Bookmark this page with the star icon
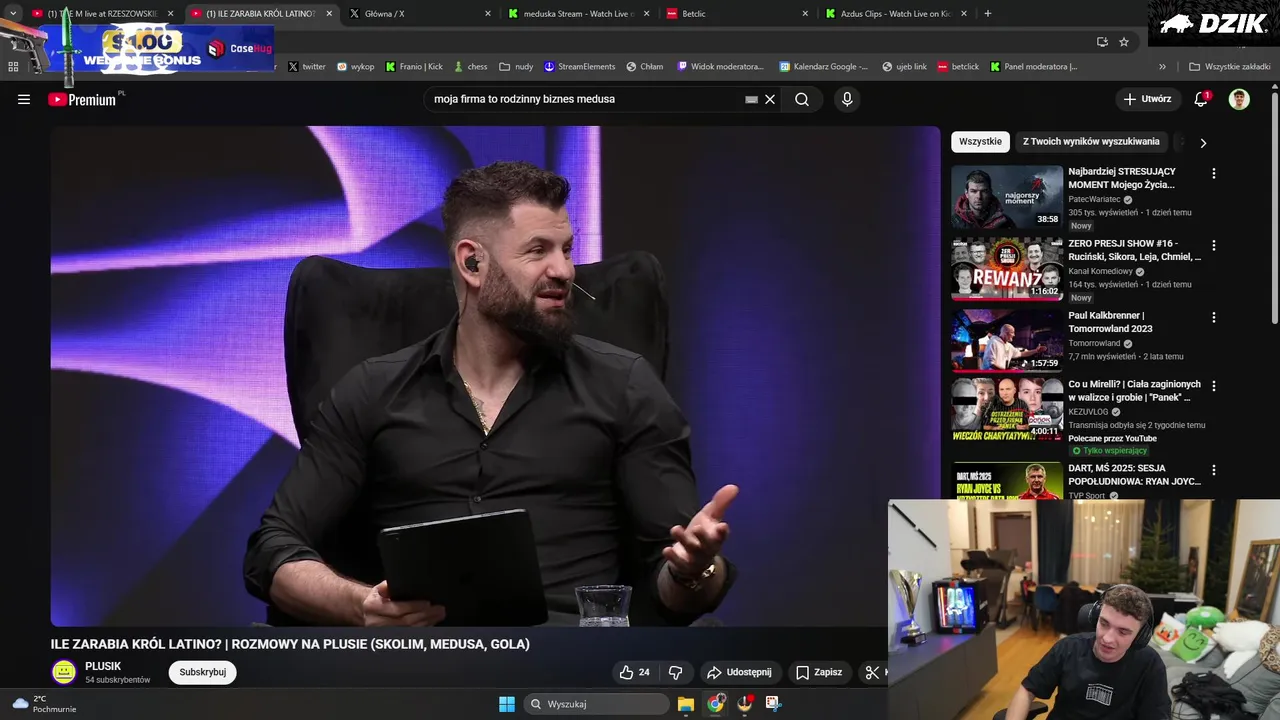Viewport: 1280px width, 720px height. point(1124,42)
